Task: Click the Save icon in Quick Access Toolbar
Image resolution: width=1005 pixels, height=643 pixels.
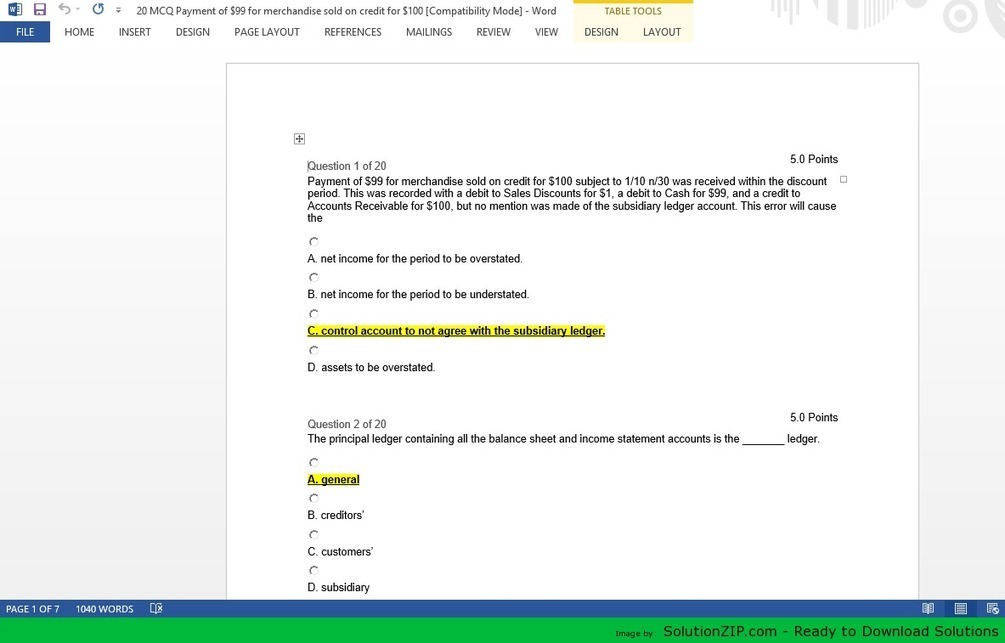Action: [x=40, y=10]
